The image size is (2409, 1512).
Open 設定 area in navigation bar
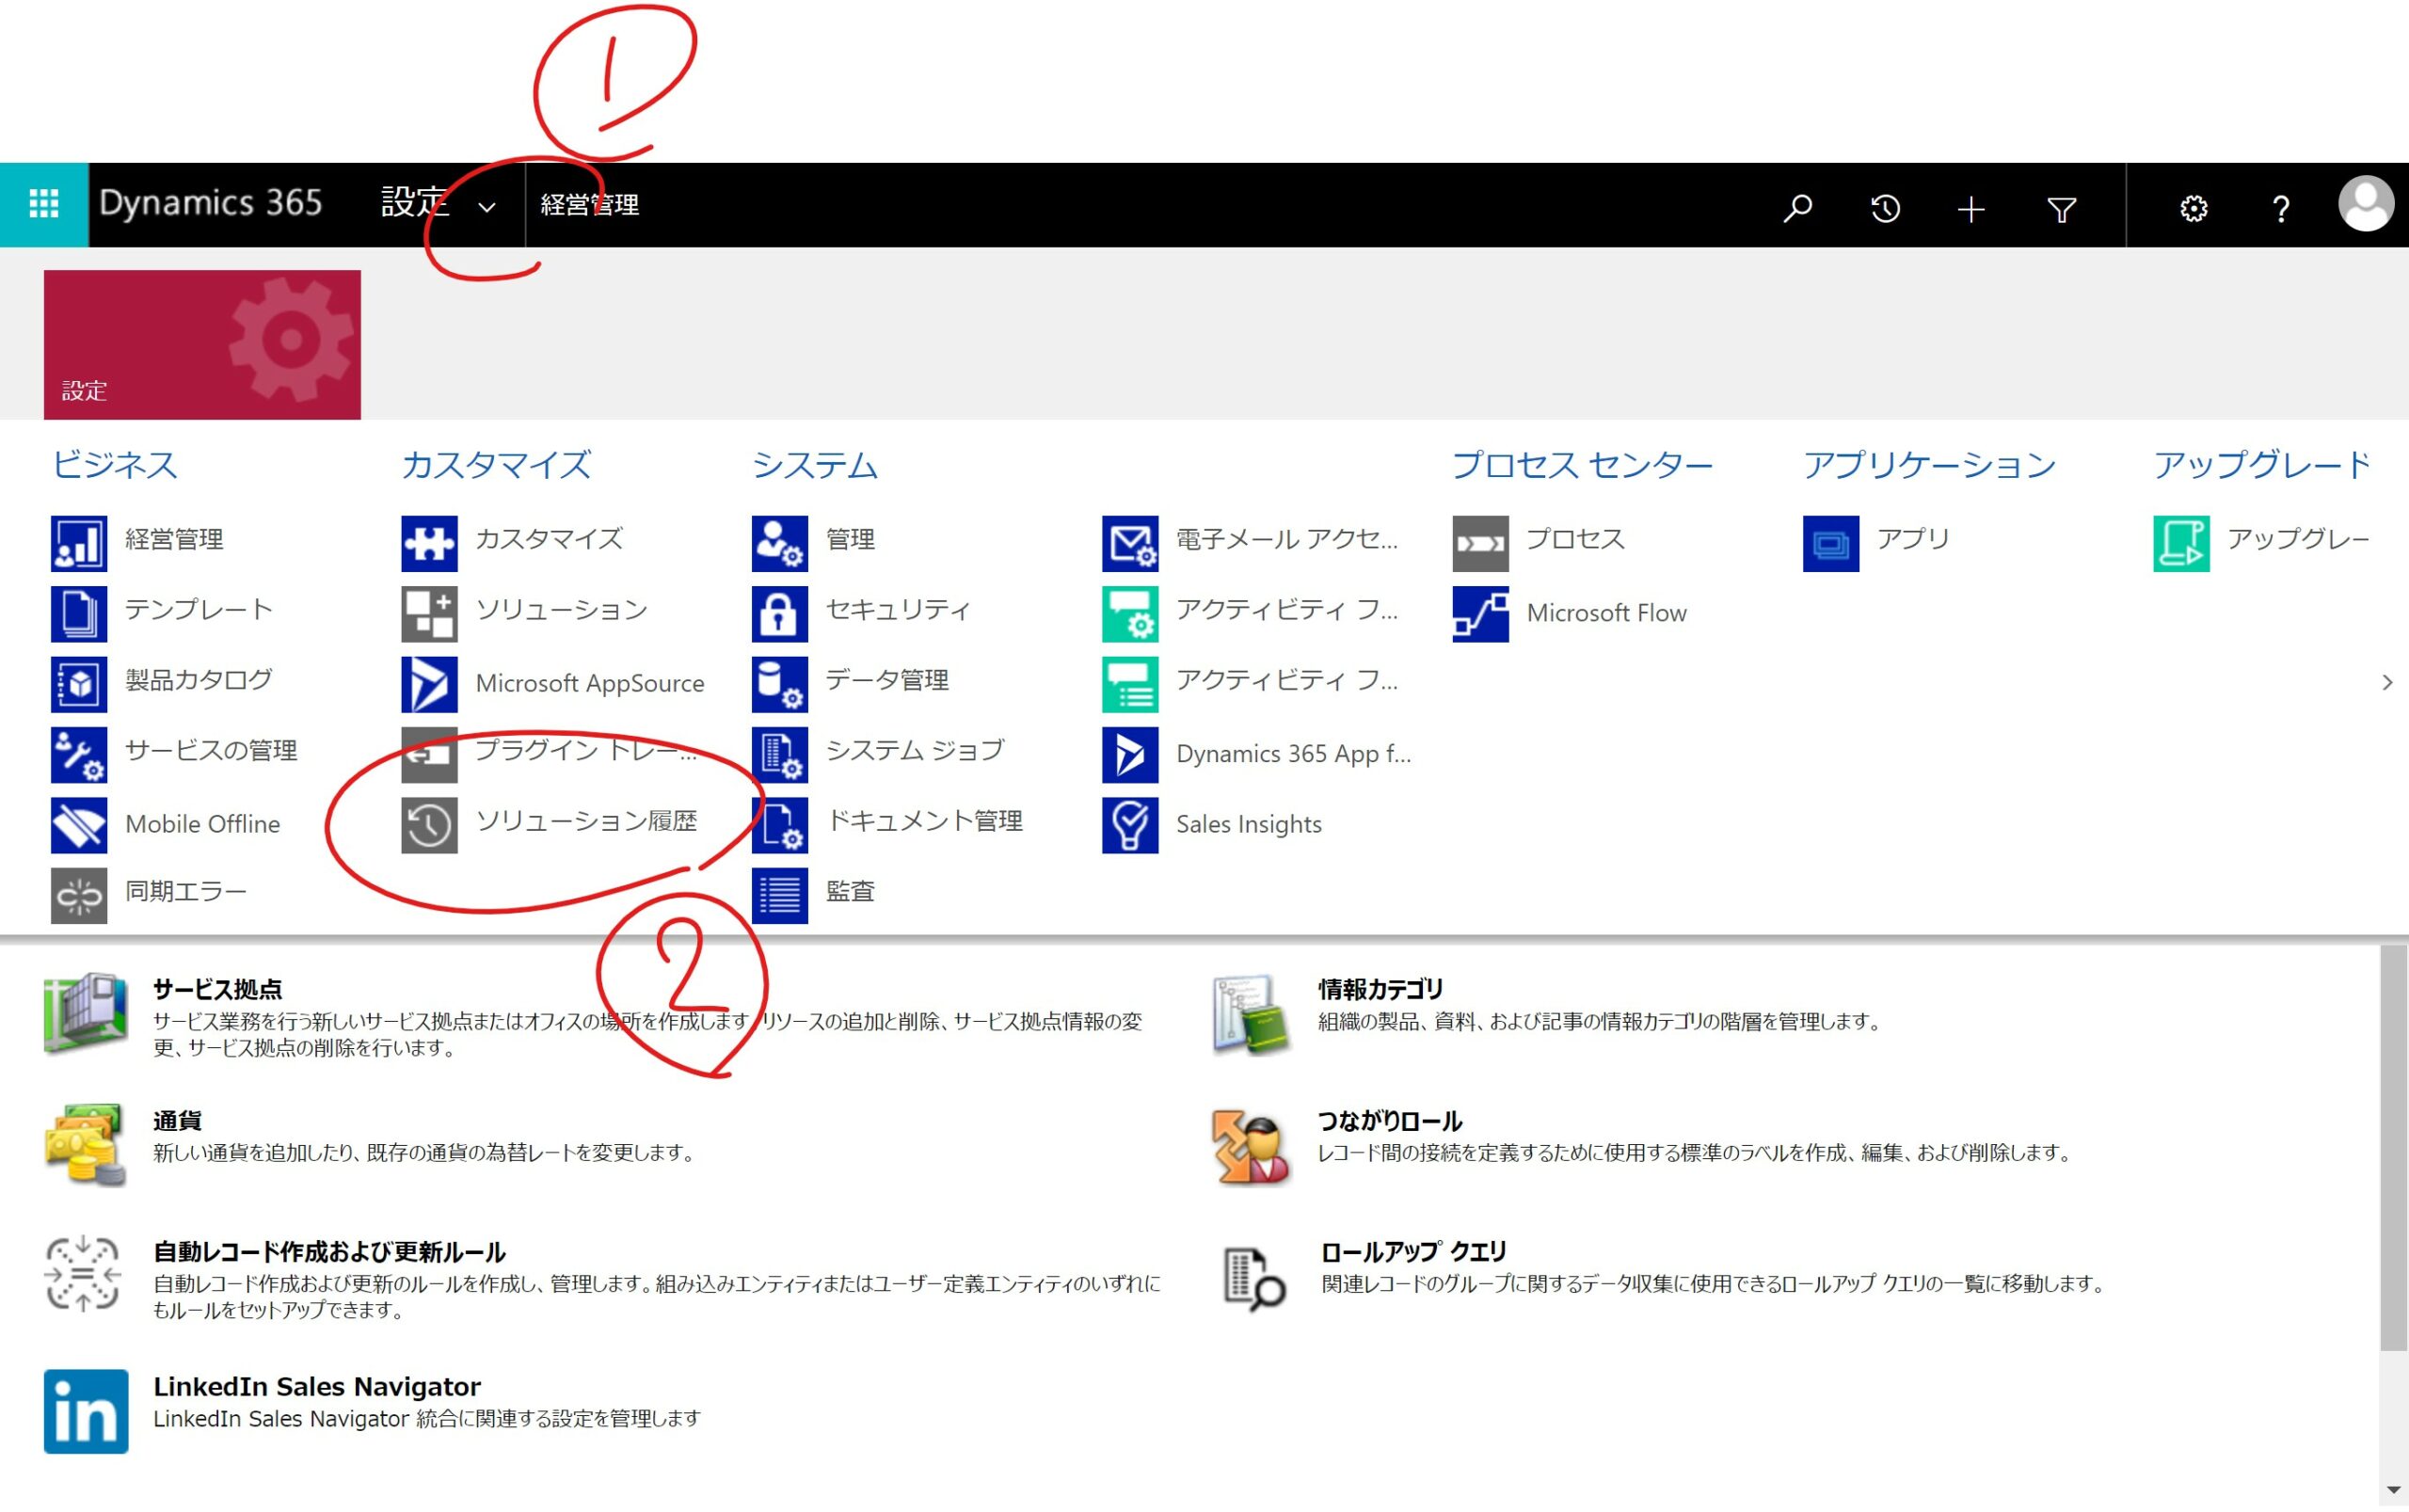[x=414, y=203]
